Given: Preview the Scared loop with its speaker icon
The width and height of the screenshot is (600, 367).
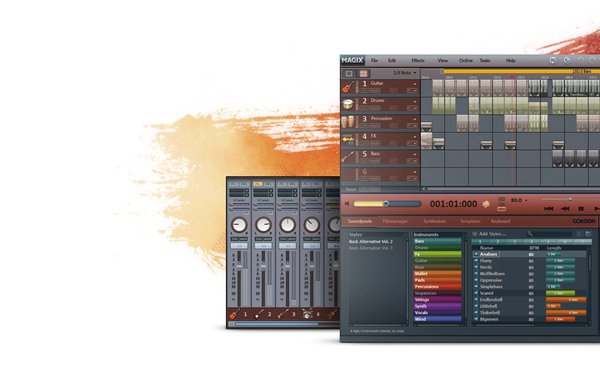Looking at the screenshot, I should [x=476, y=293].
